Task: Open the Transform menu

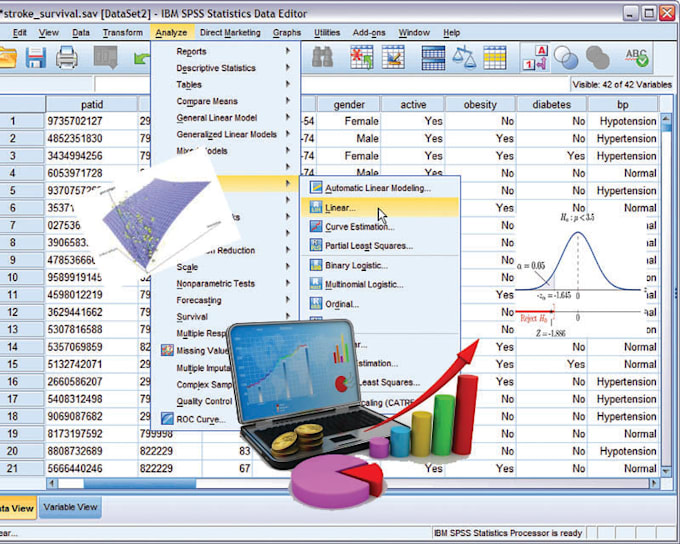Action: (122, 33)
